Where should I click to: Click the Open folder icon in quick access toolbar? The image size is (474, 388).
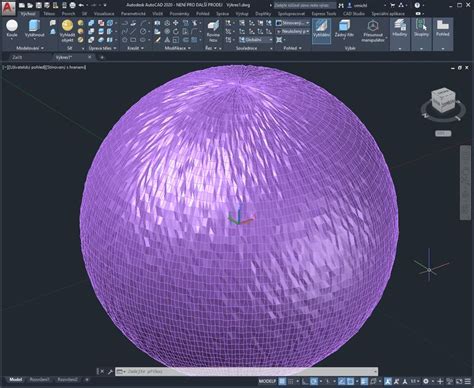(x=30, y=5)
